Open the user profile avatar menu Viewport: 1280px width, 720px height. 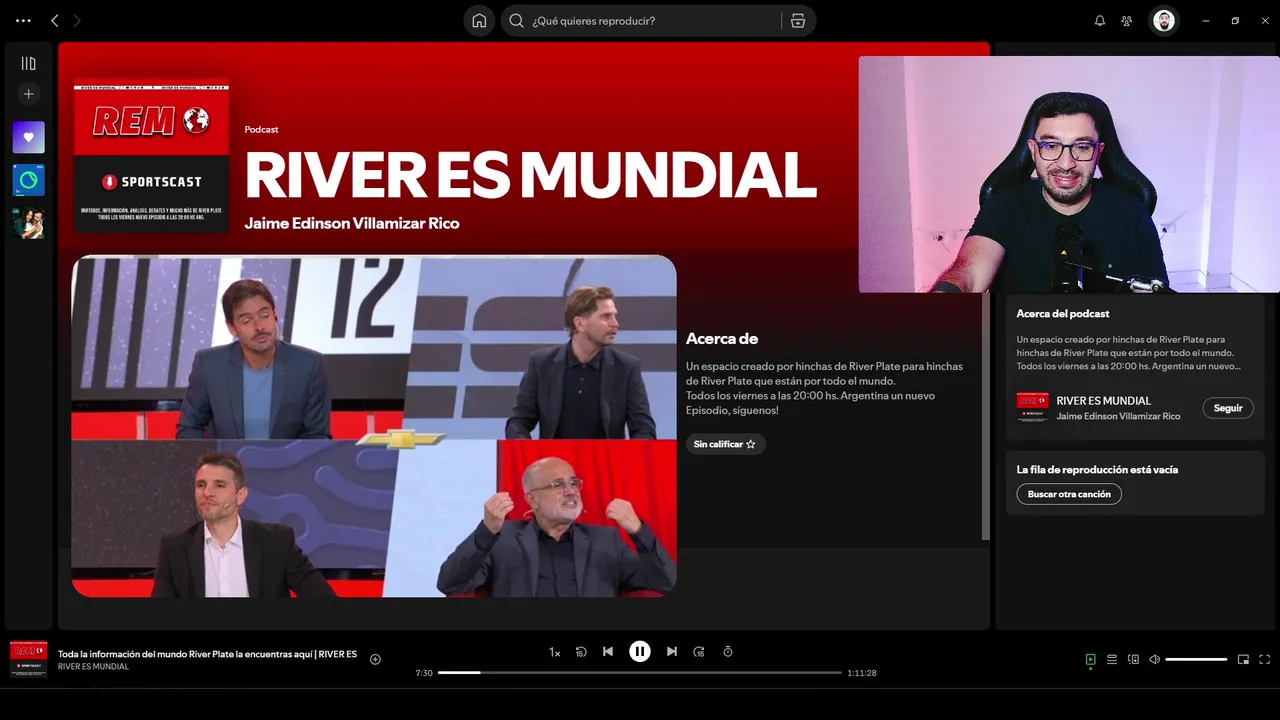[x=1163, y=20]
